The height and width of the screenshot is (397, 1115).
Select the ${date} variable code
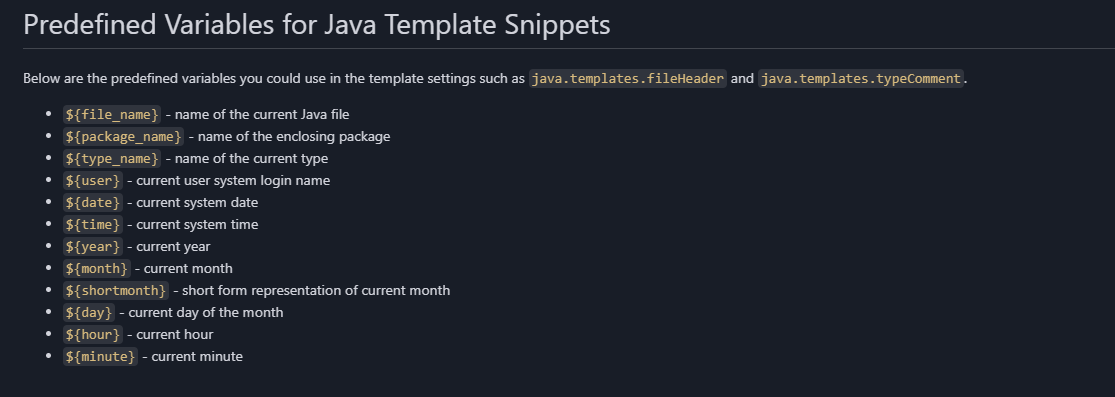point(92,203)
